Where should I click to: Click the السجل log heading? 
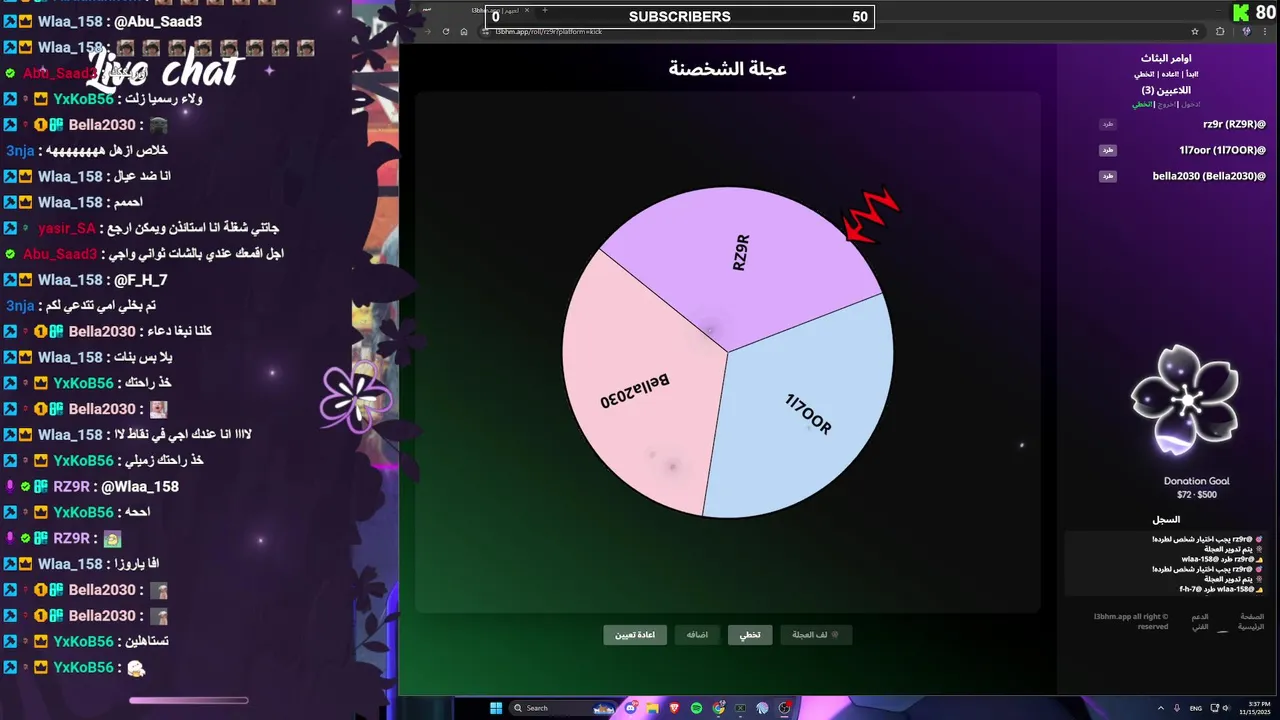pos(1166,520)
